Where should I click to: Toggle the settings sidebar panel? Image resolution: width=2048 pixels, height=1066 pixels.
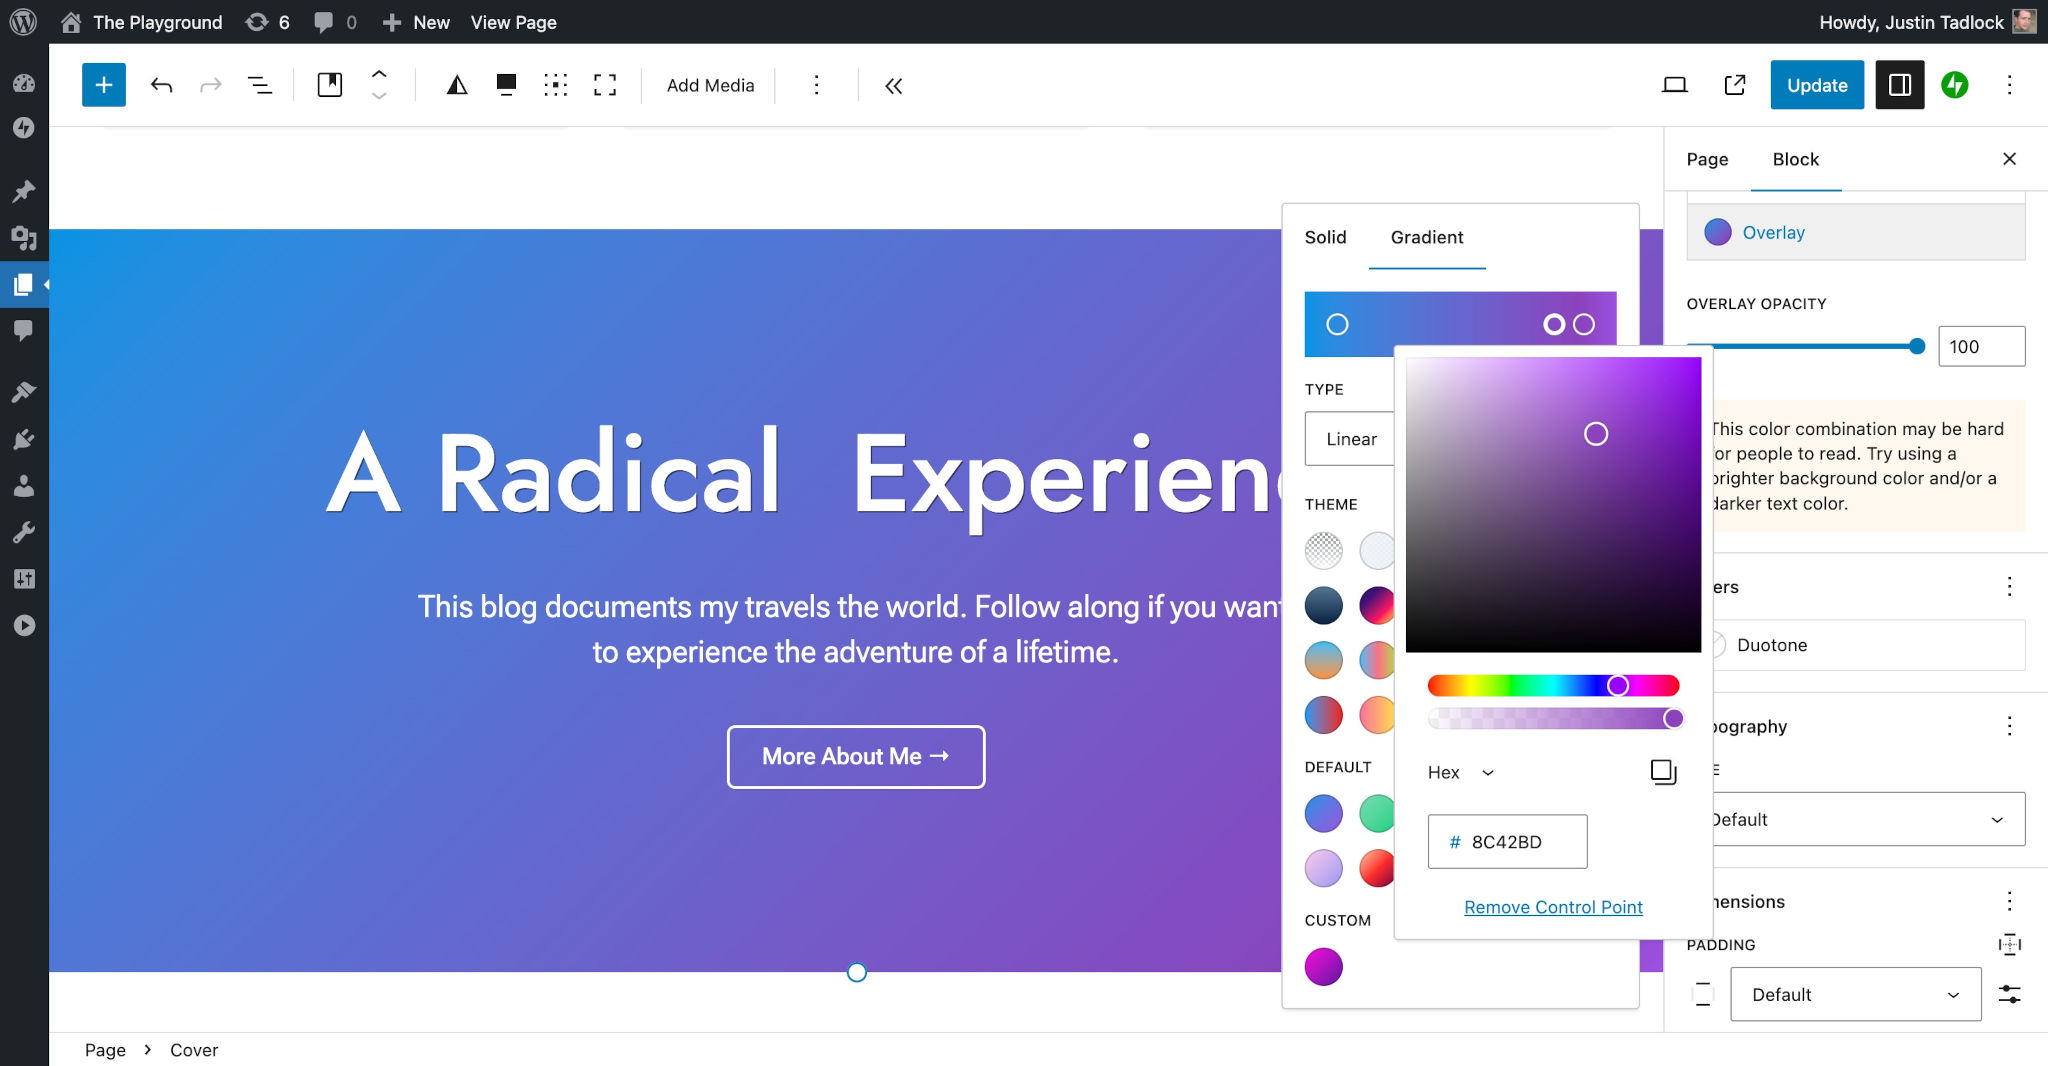click(1899, 85)
